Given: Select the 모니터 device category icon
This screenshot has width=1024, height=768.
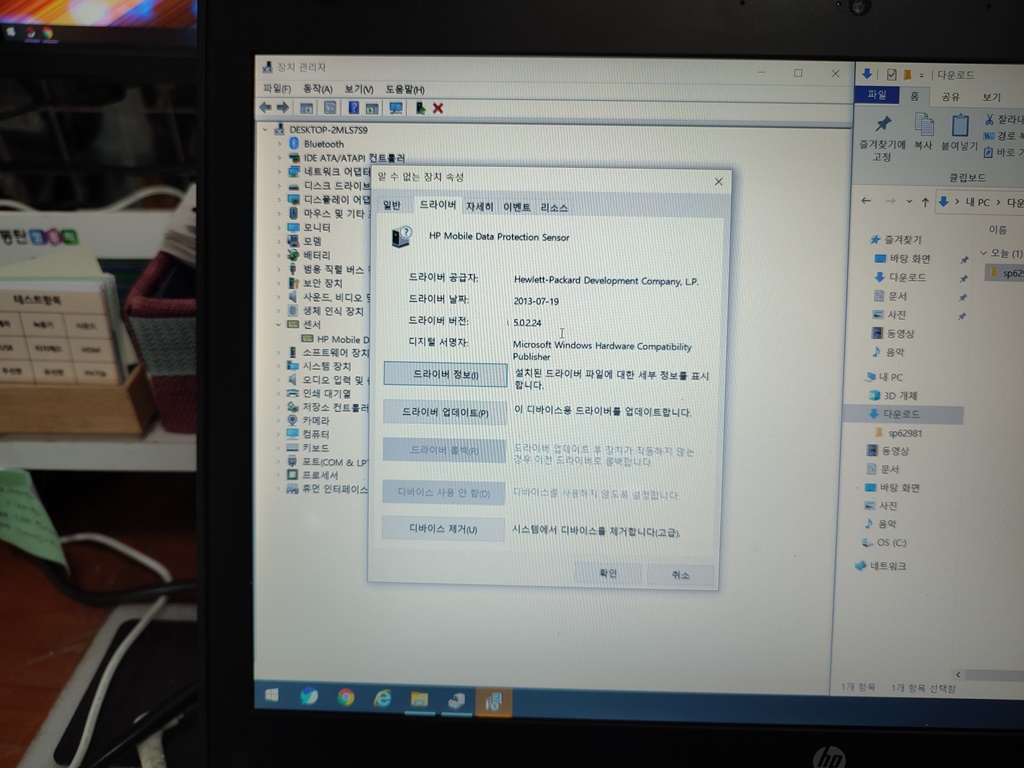Looking at the screenshot, I should [x=294, y=227].
